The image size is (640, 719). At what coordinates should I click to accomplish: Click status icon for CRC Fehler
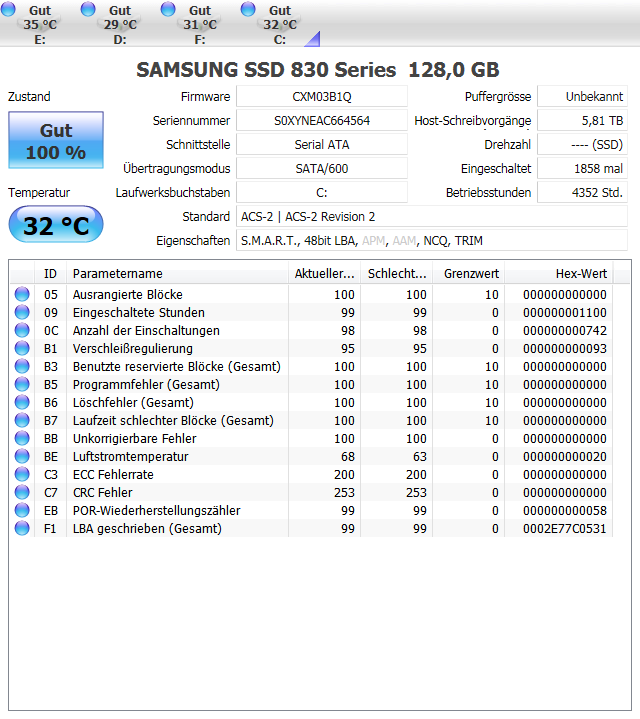[22, 492]
